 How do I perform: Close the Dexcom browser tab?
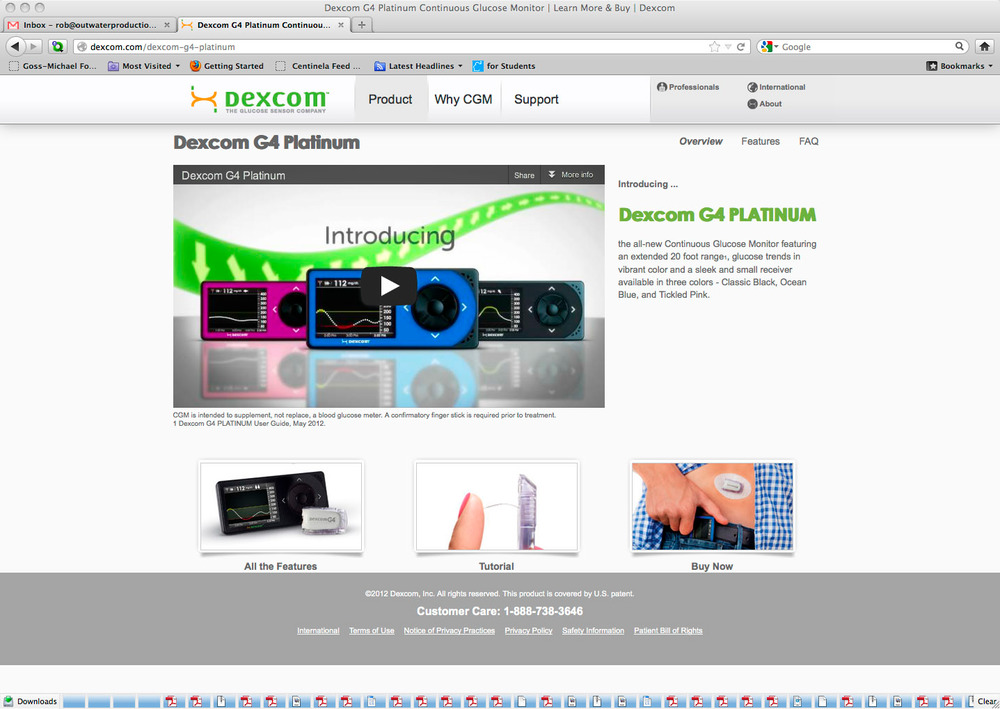341,25
